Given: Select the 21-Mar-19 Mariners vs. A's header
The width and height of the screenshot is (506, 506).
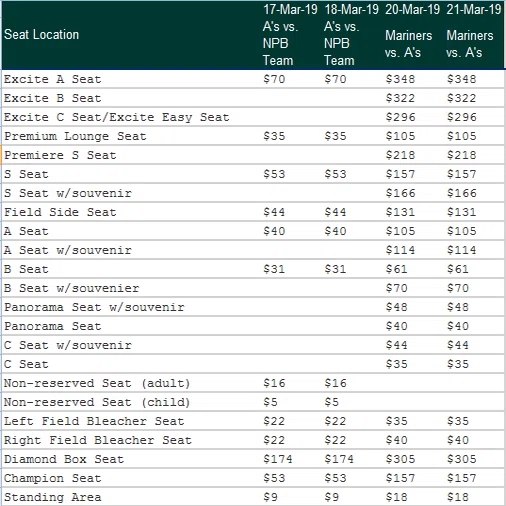Looking at the screenshot, I should [x=473, y=35].
